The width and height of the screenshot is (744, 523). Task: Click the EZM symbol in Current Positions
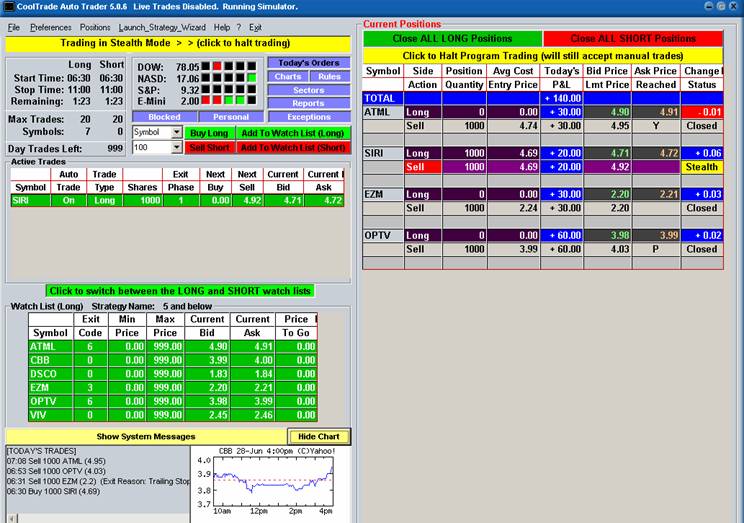[383, 195]
